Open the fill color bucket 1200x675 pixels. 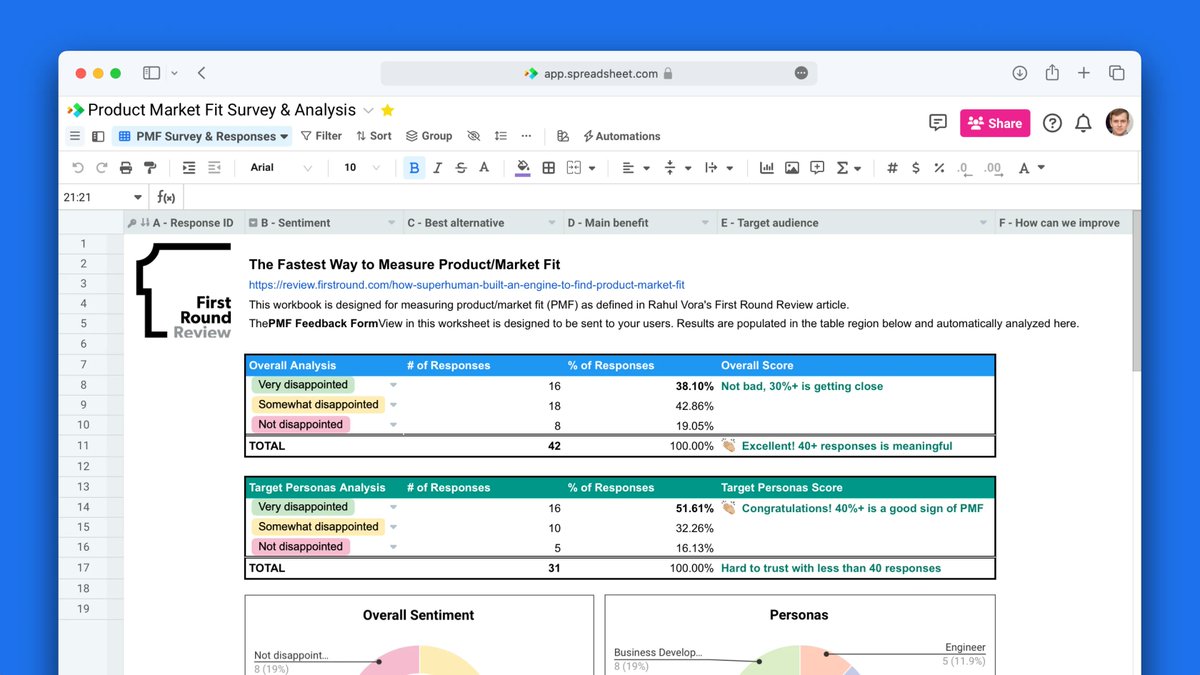(x=523, y=168)
